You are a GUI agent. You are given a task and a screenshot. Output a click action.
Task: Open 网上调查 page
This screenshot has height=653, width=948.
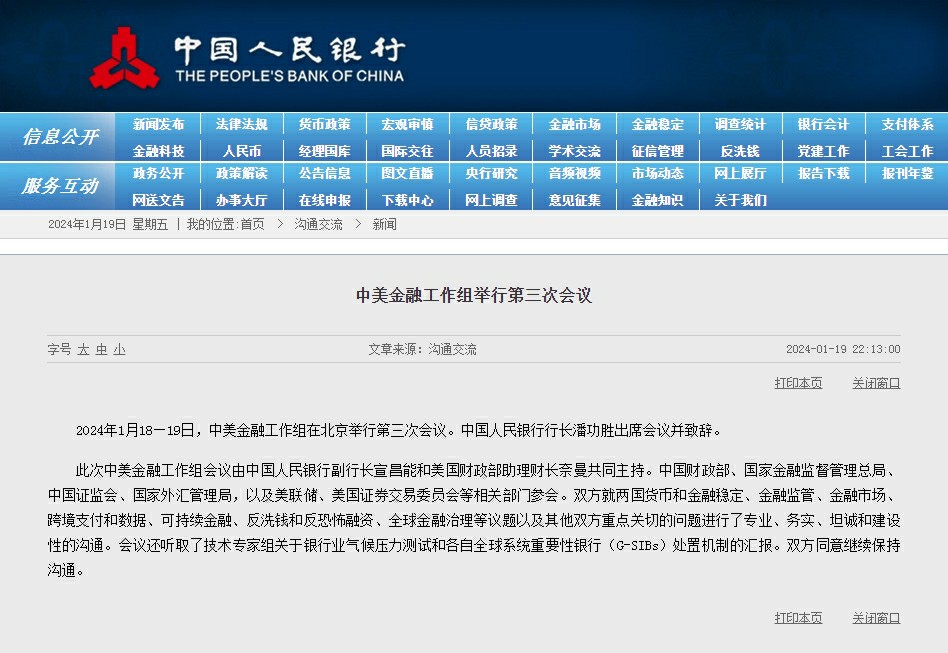[492, 200]
